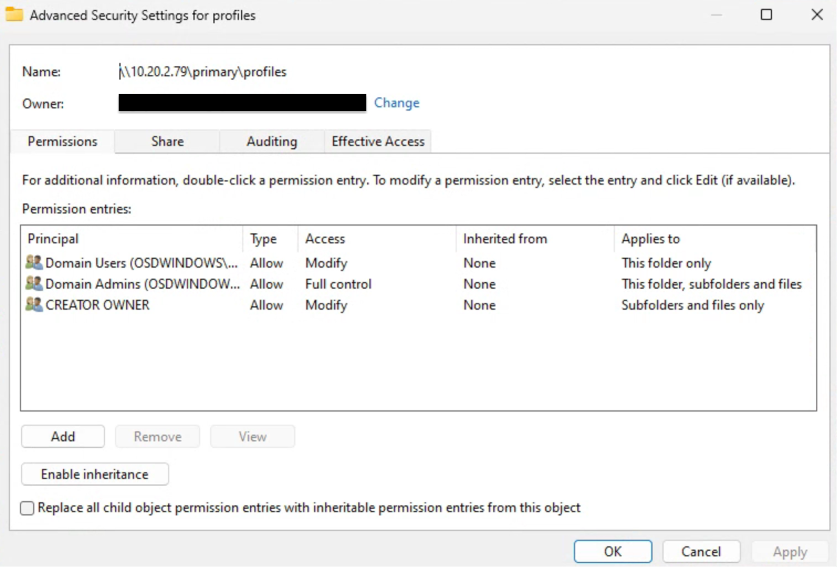This screenshot has width=840, height=568.
Task: Select the Permissions tab
Action: click(x=62, y=142)
